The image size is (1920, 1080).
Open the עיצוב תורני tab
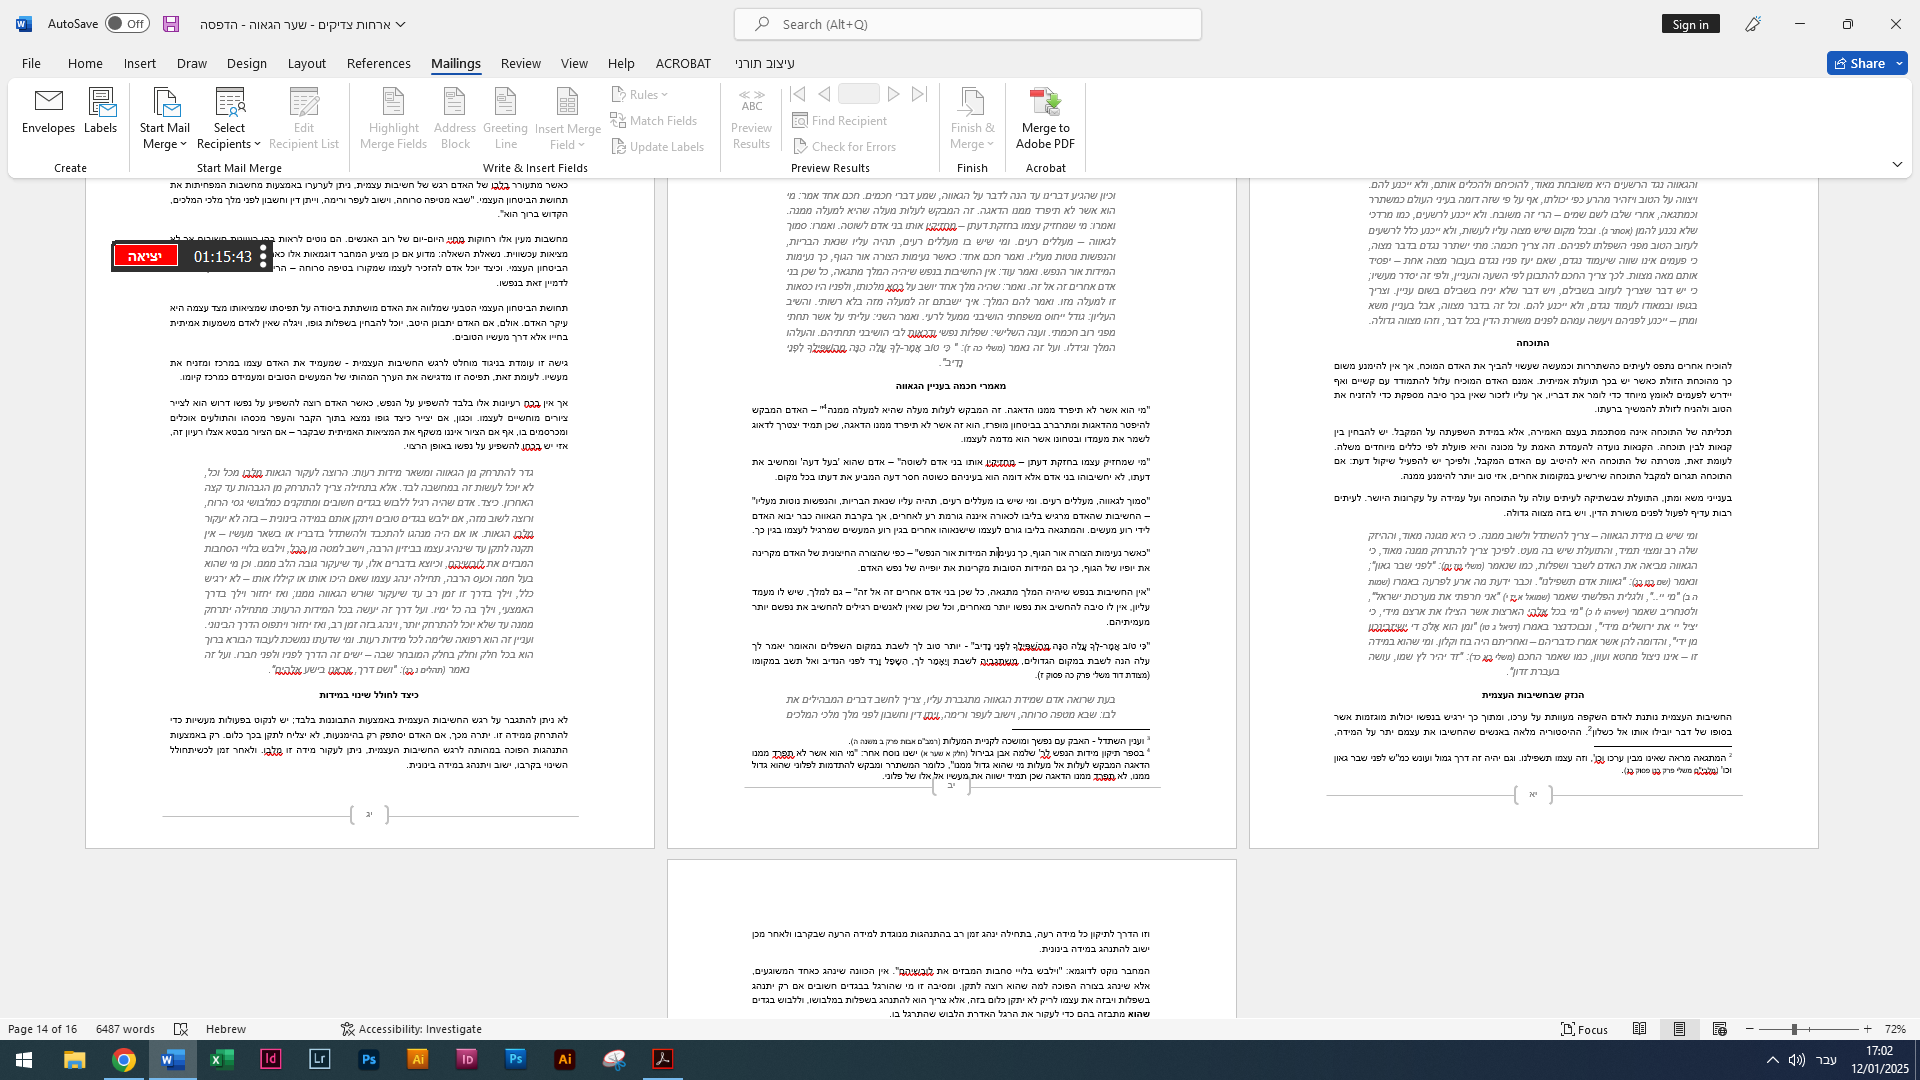[x=765, y=63]
